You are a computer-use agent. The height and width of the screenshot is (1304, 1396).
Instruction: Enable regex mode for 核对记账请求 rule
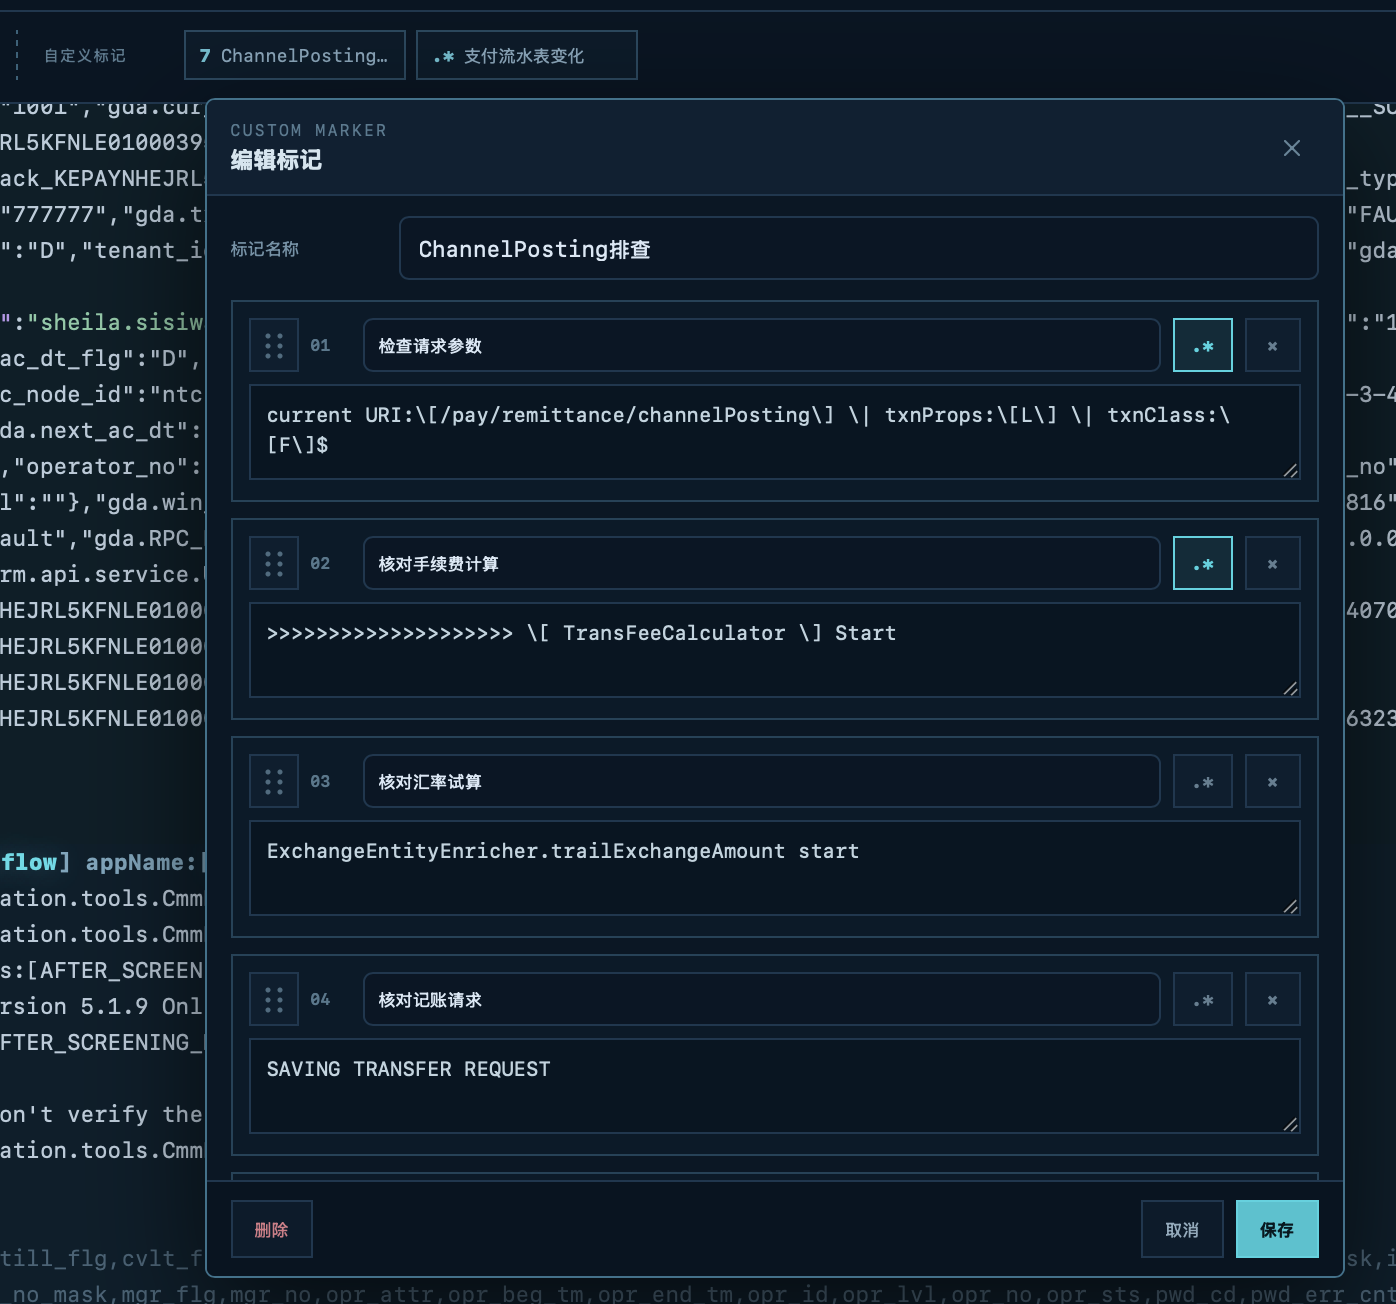click(1203, 1000)
